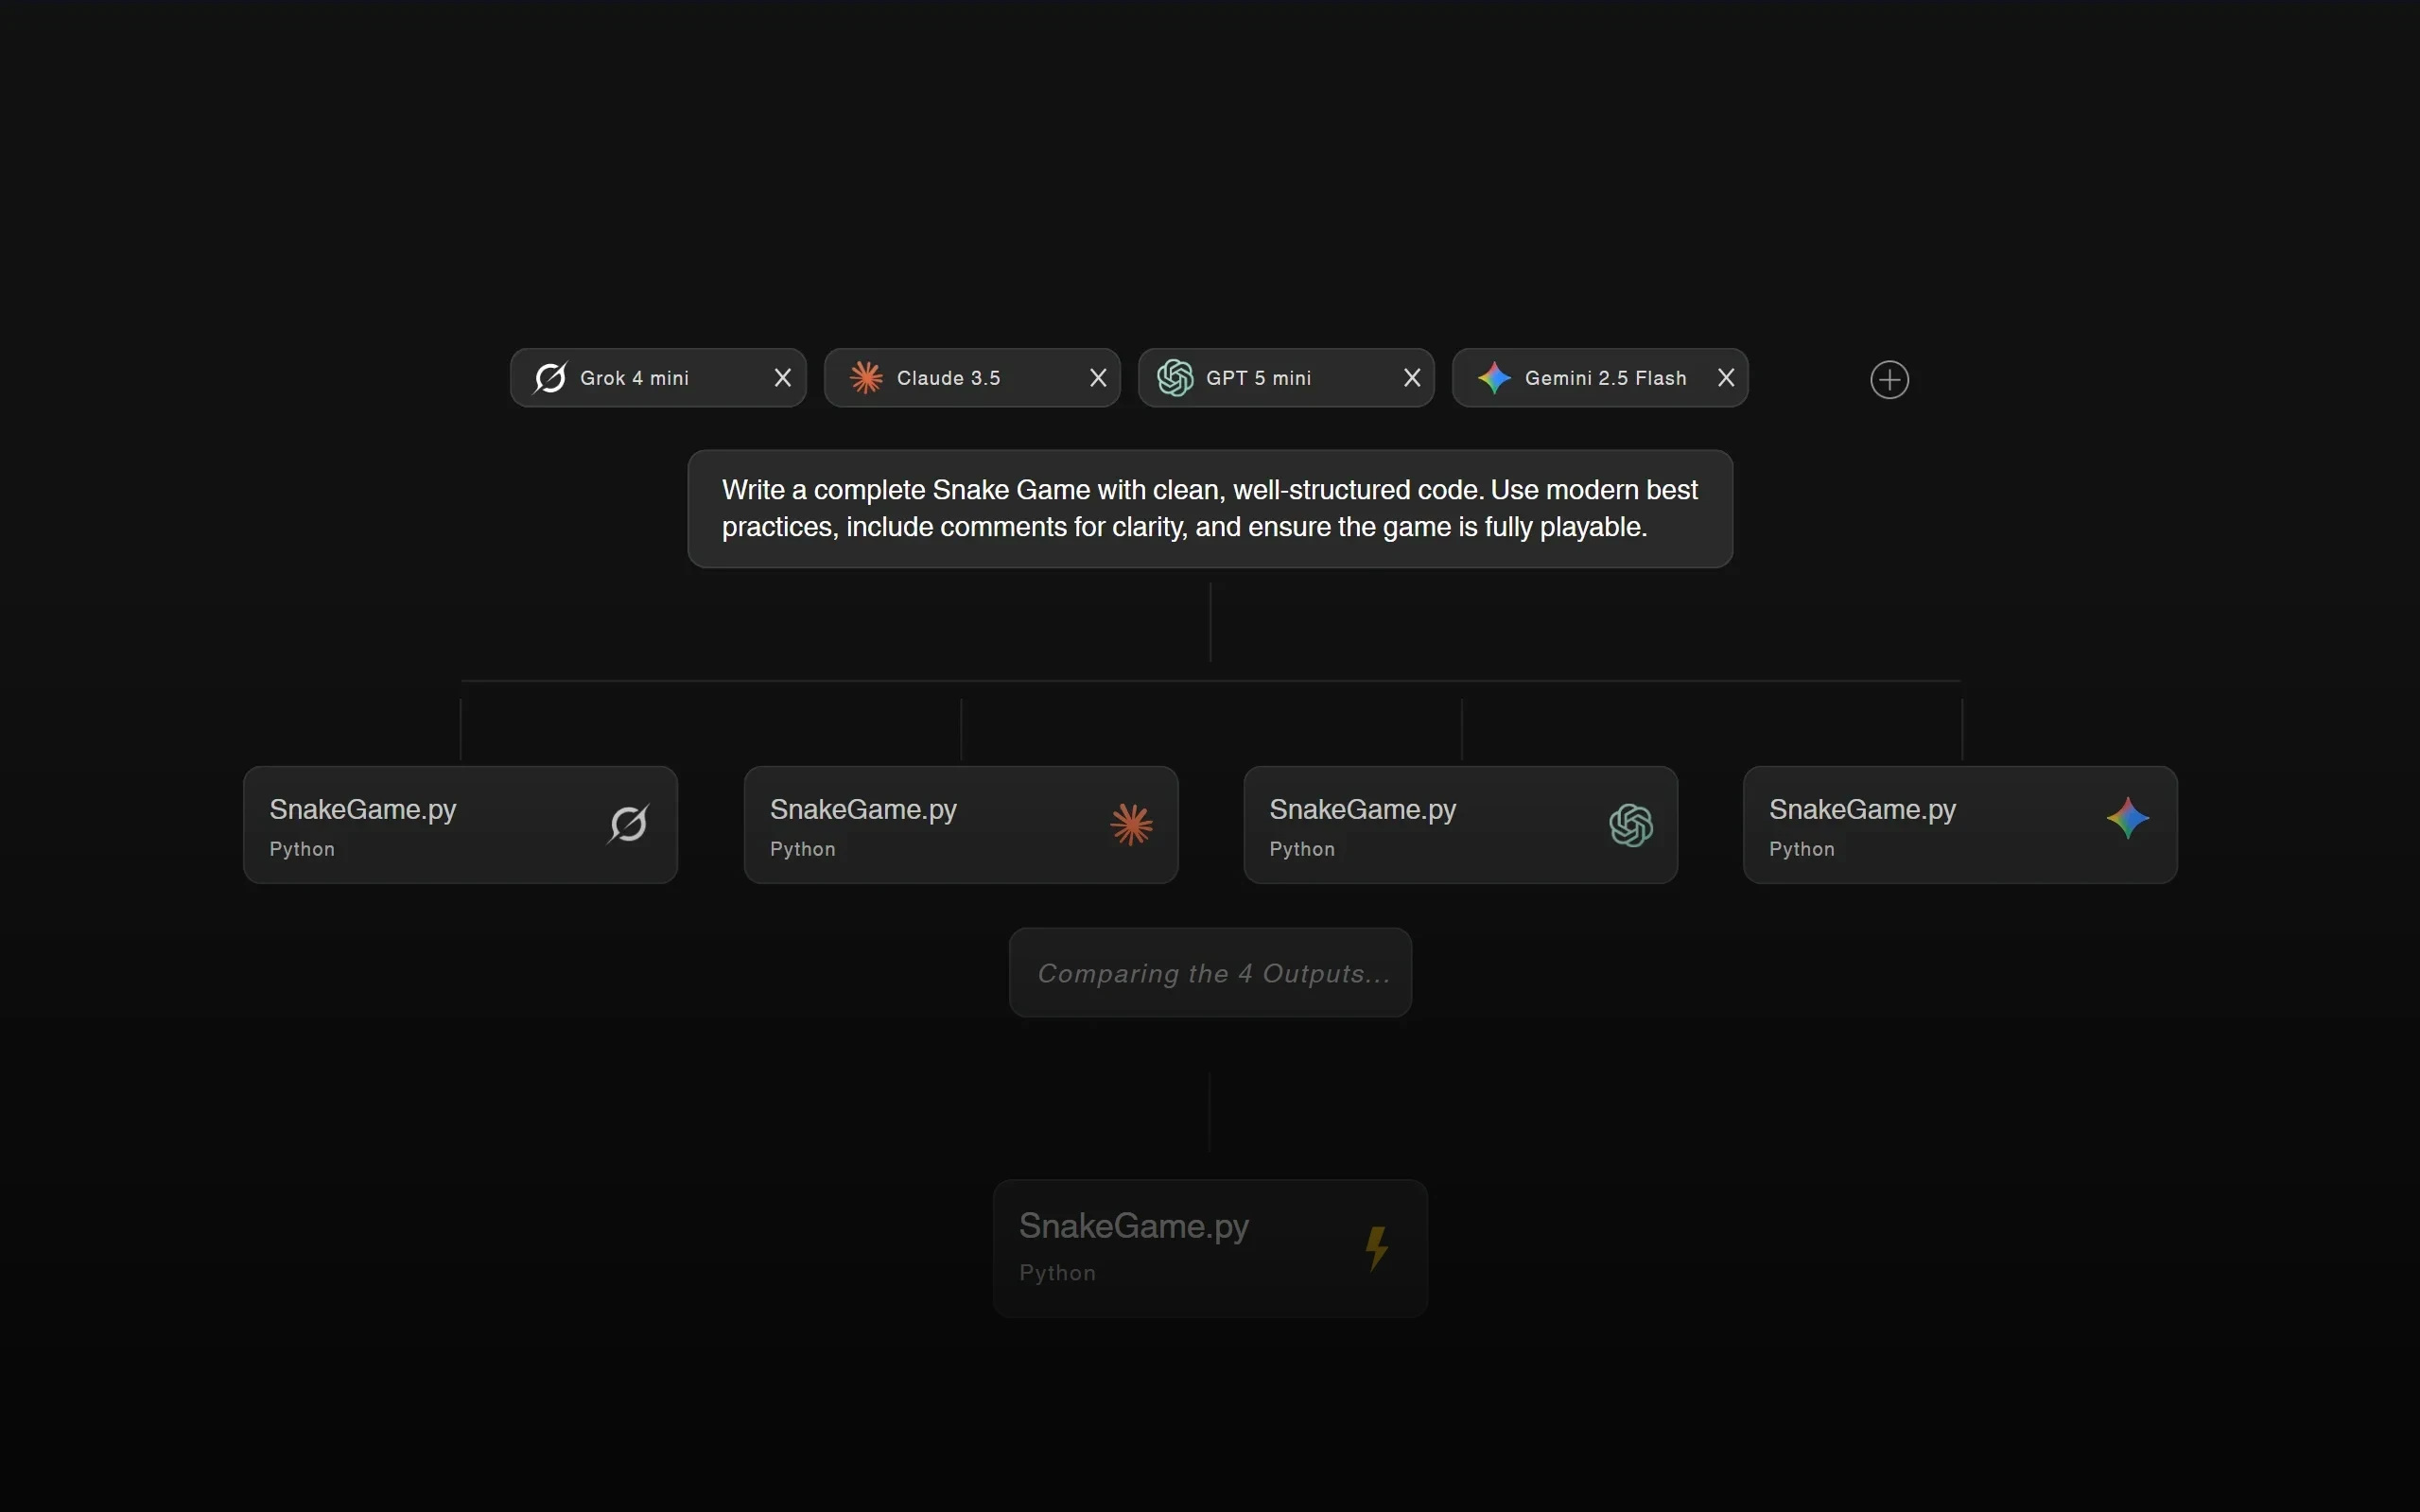
Task: Add another model with plus icon
Action: 1889,380
